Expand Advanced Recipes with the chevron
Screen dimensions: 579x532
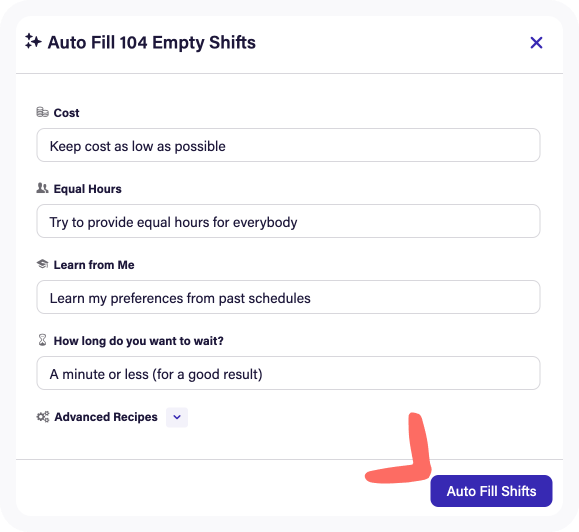177,417
